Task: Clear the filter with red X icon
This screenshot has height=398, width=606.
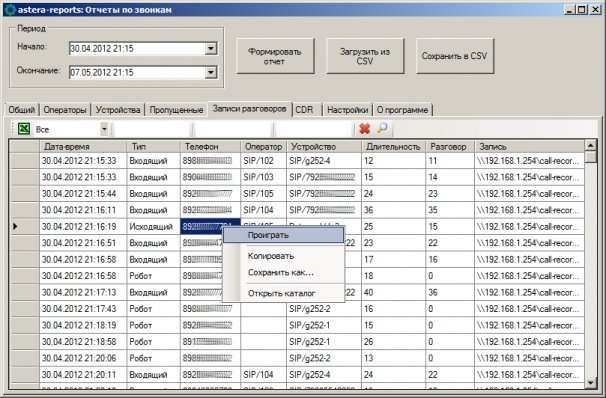Action: (x=364, y=129)
